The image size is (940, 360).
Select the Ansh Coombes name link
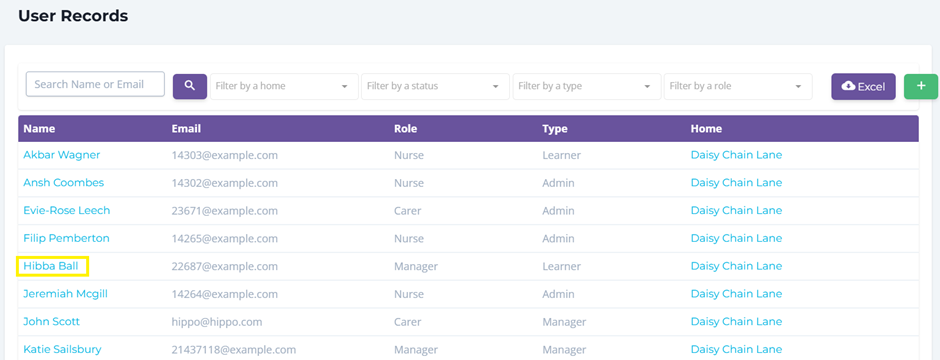coord(64,183)
